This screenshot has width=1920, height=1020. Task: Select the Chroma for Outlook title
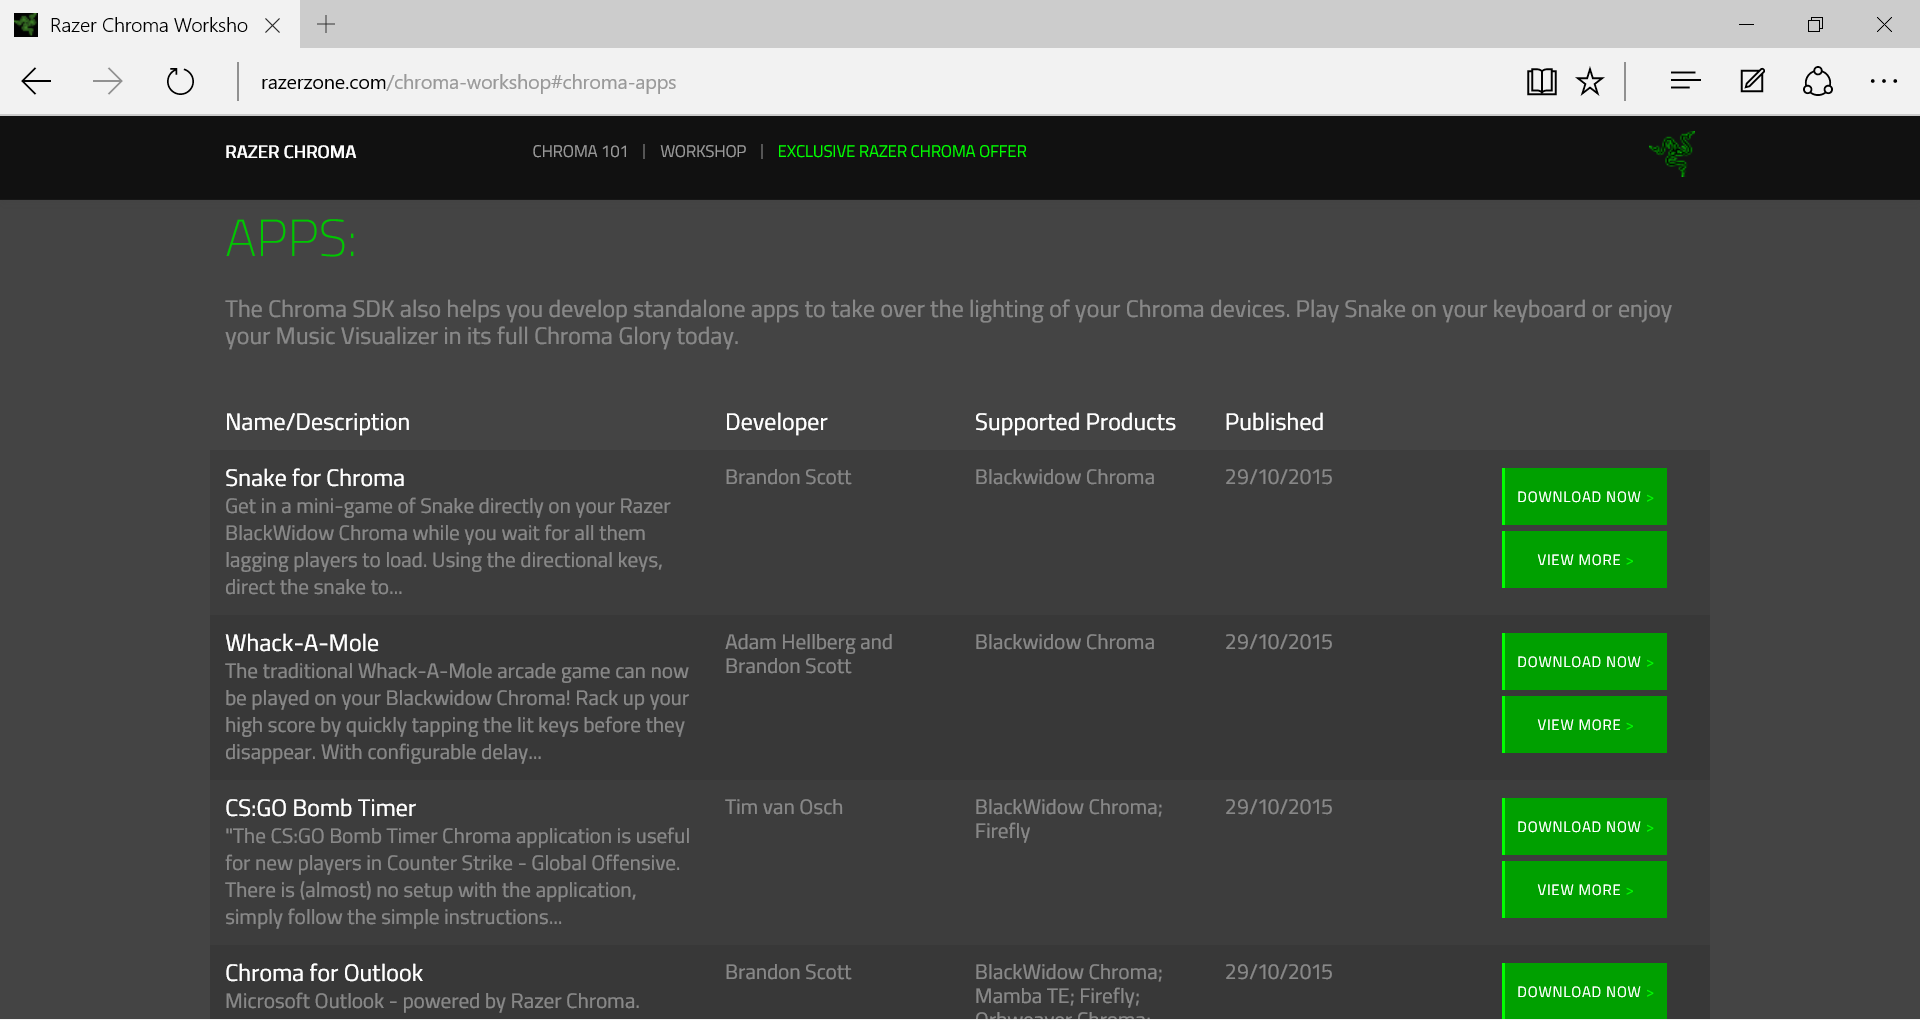(x=324, y=973)
